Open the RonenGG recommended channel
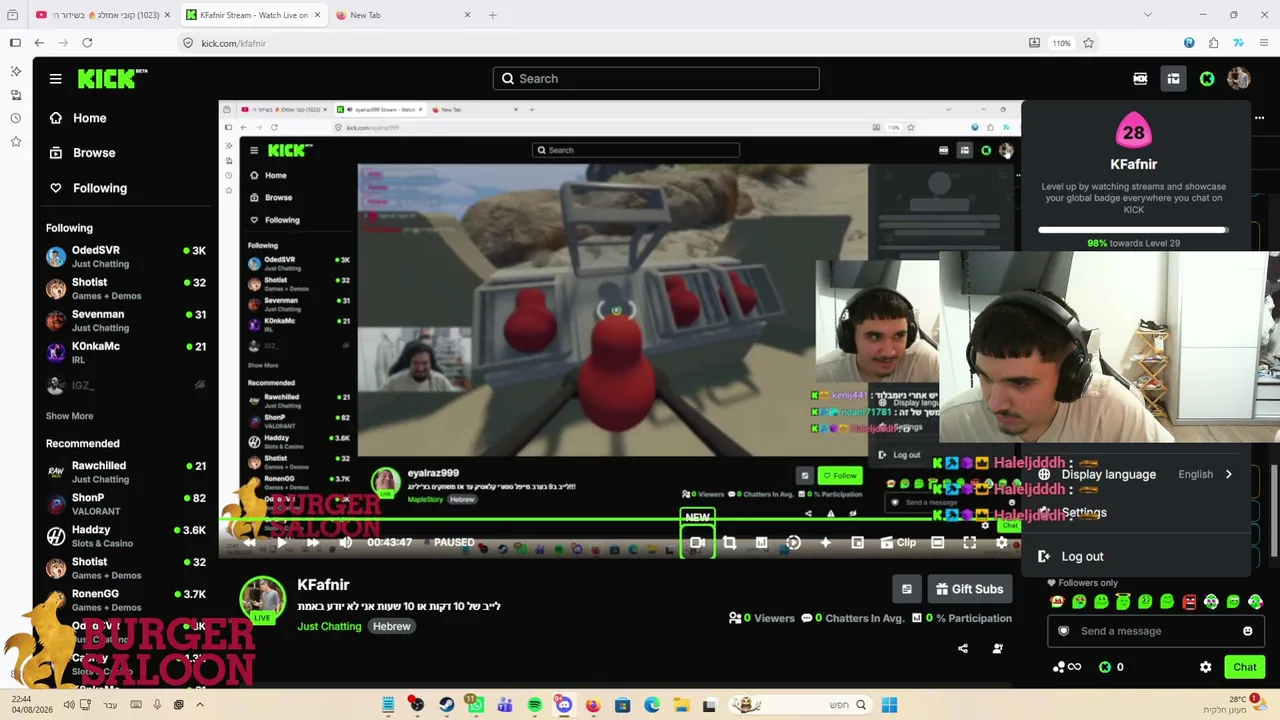Screen dimensions: 1280x720 pos(126,600)
